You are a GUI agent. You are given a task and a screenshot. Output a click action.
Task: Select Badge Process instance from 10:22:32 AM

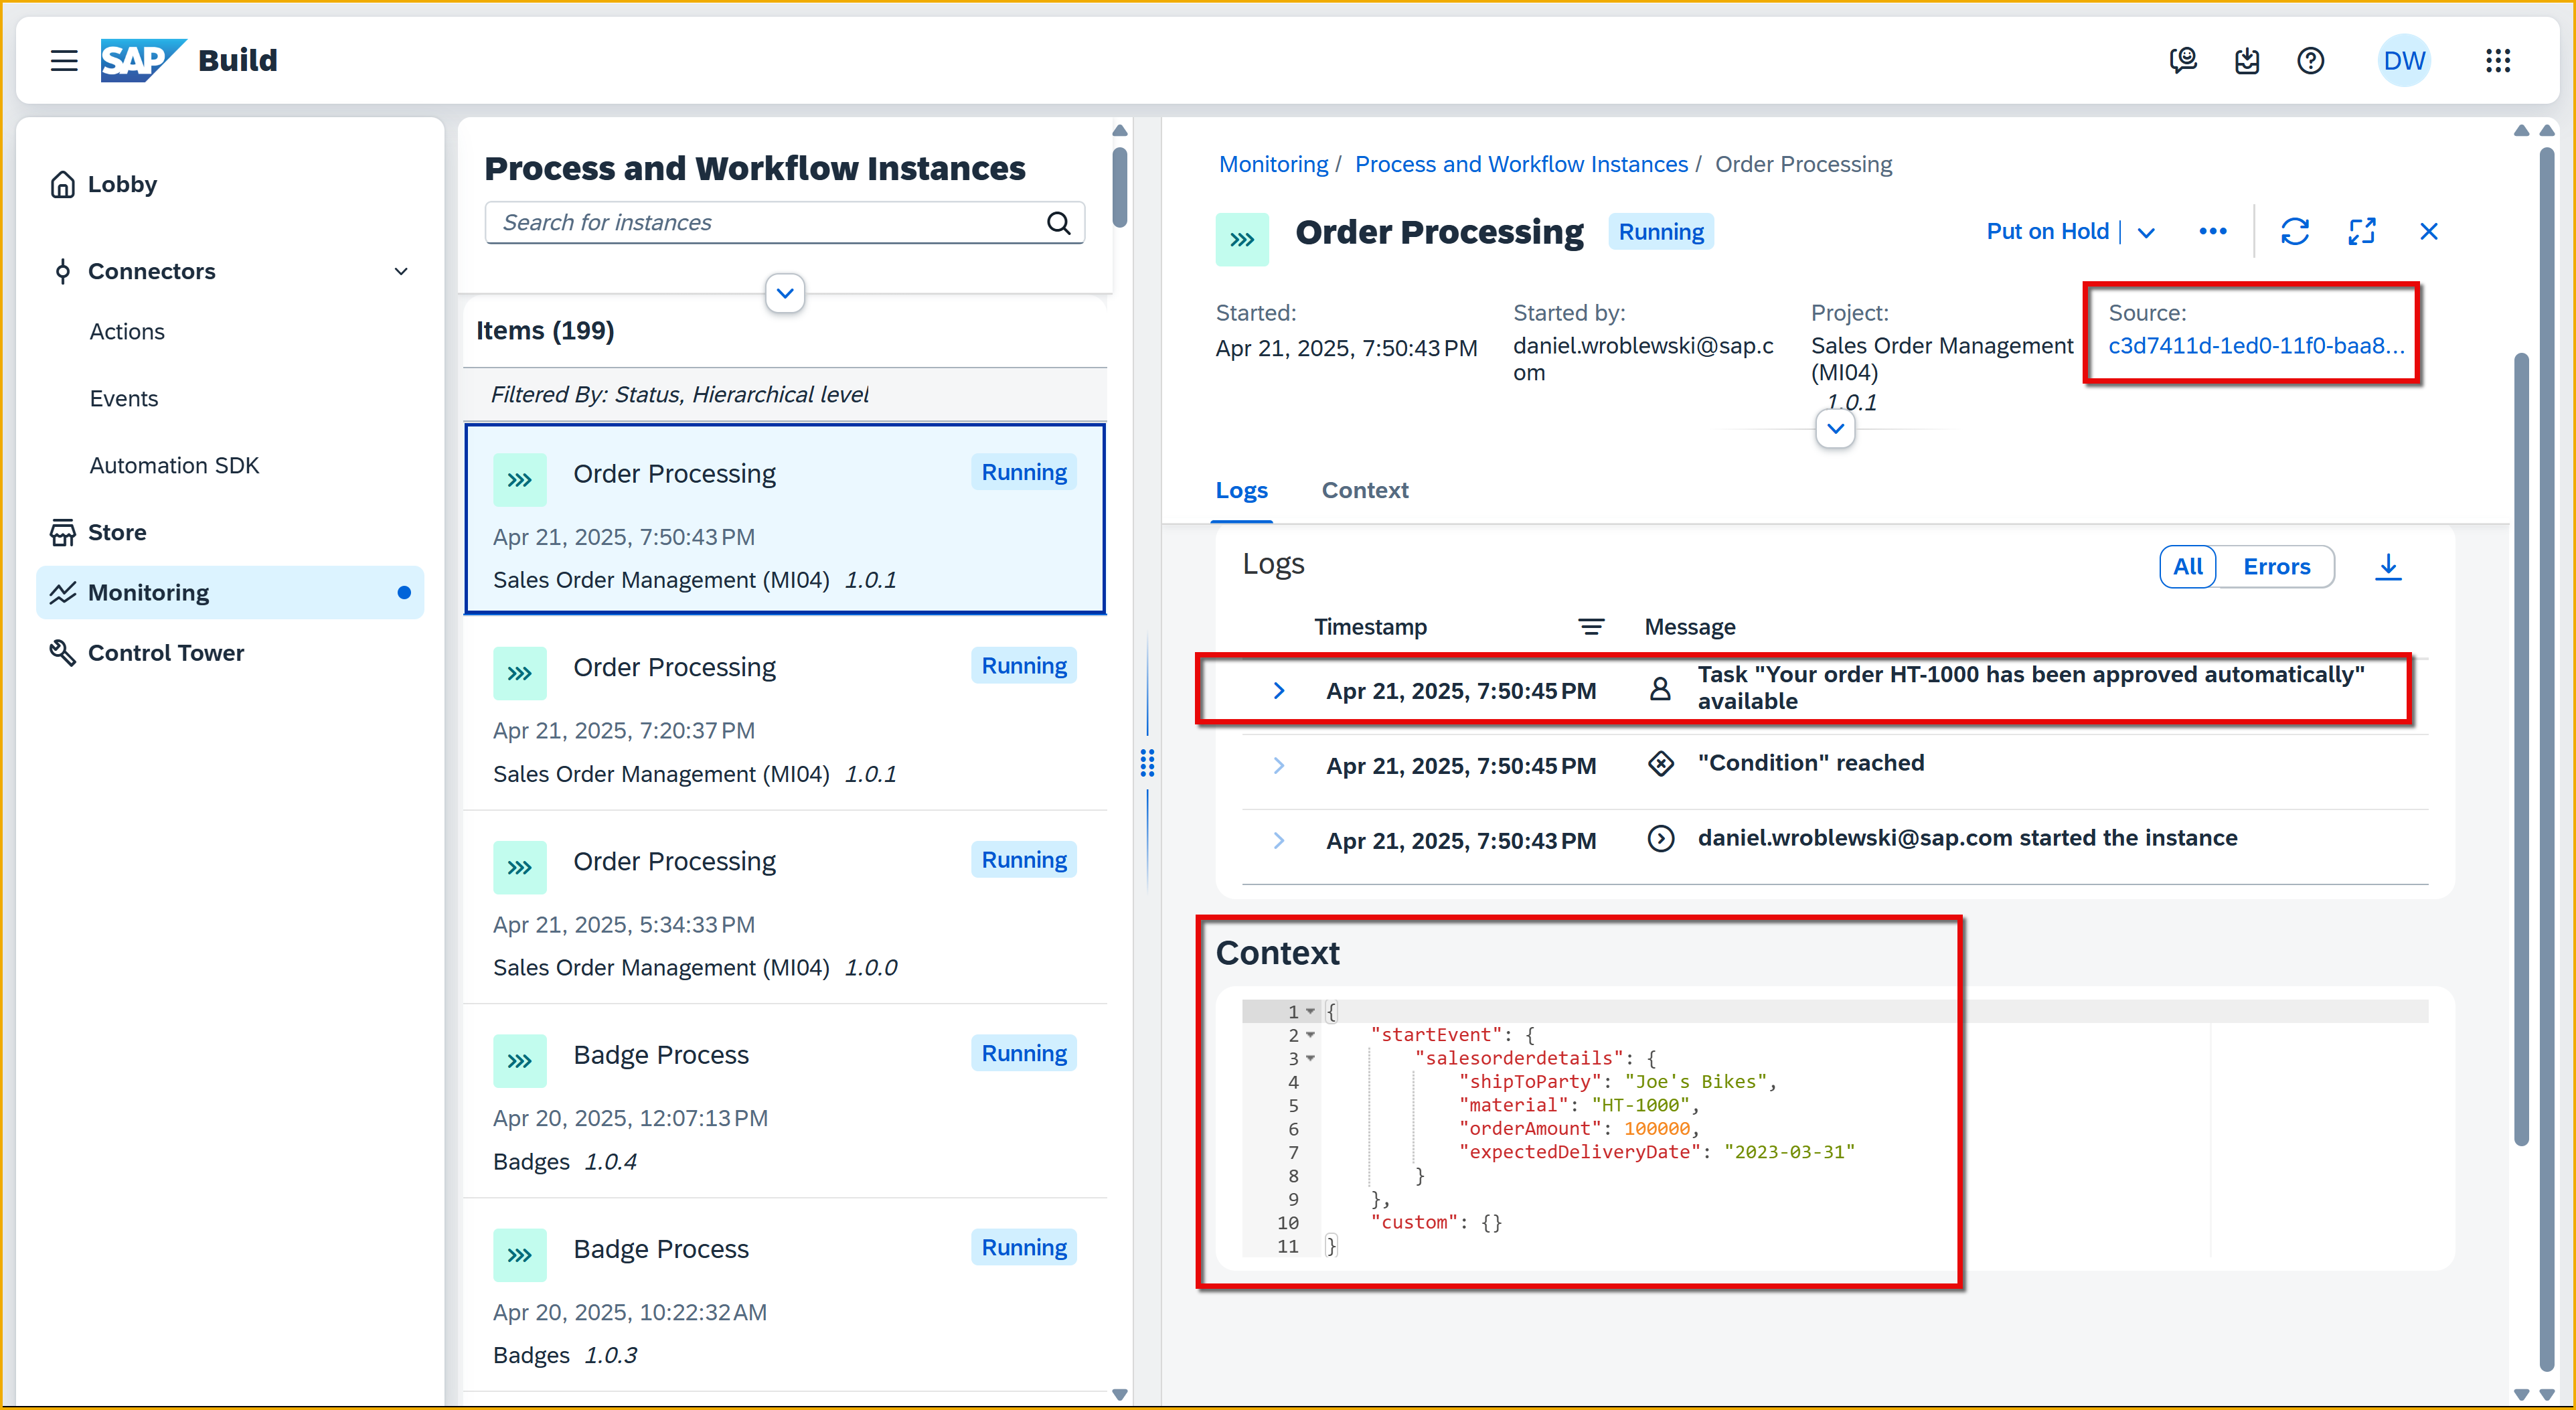point(785,1296)
